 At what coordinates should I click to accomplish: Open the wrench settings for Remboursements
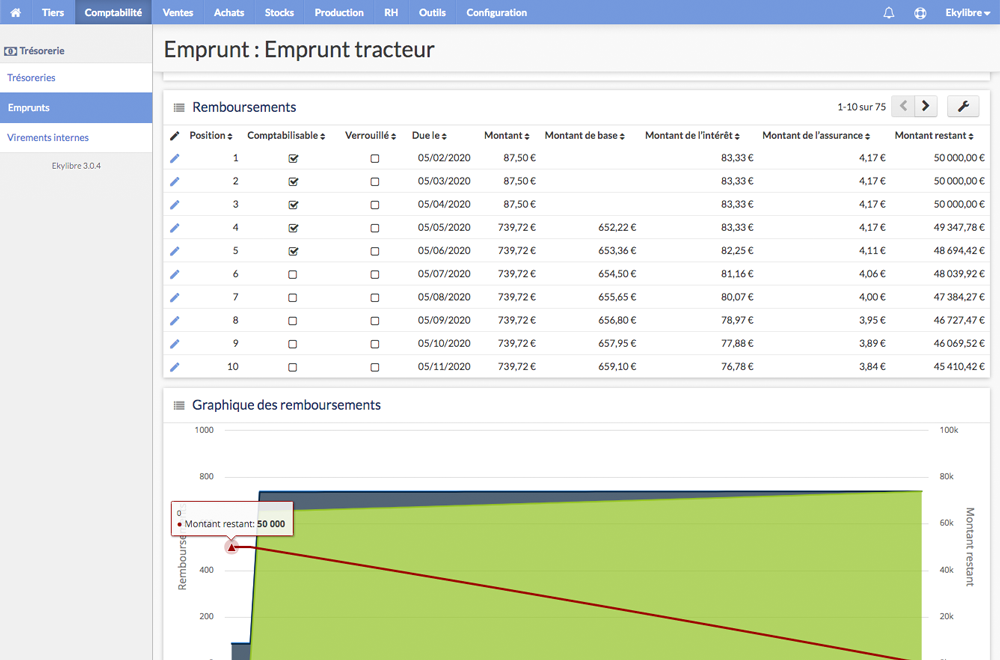(963, 106)
